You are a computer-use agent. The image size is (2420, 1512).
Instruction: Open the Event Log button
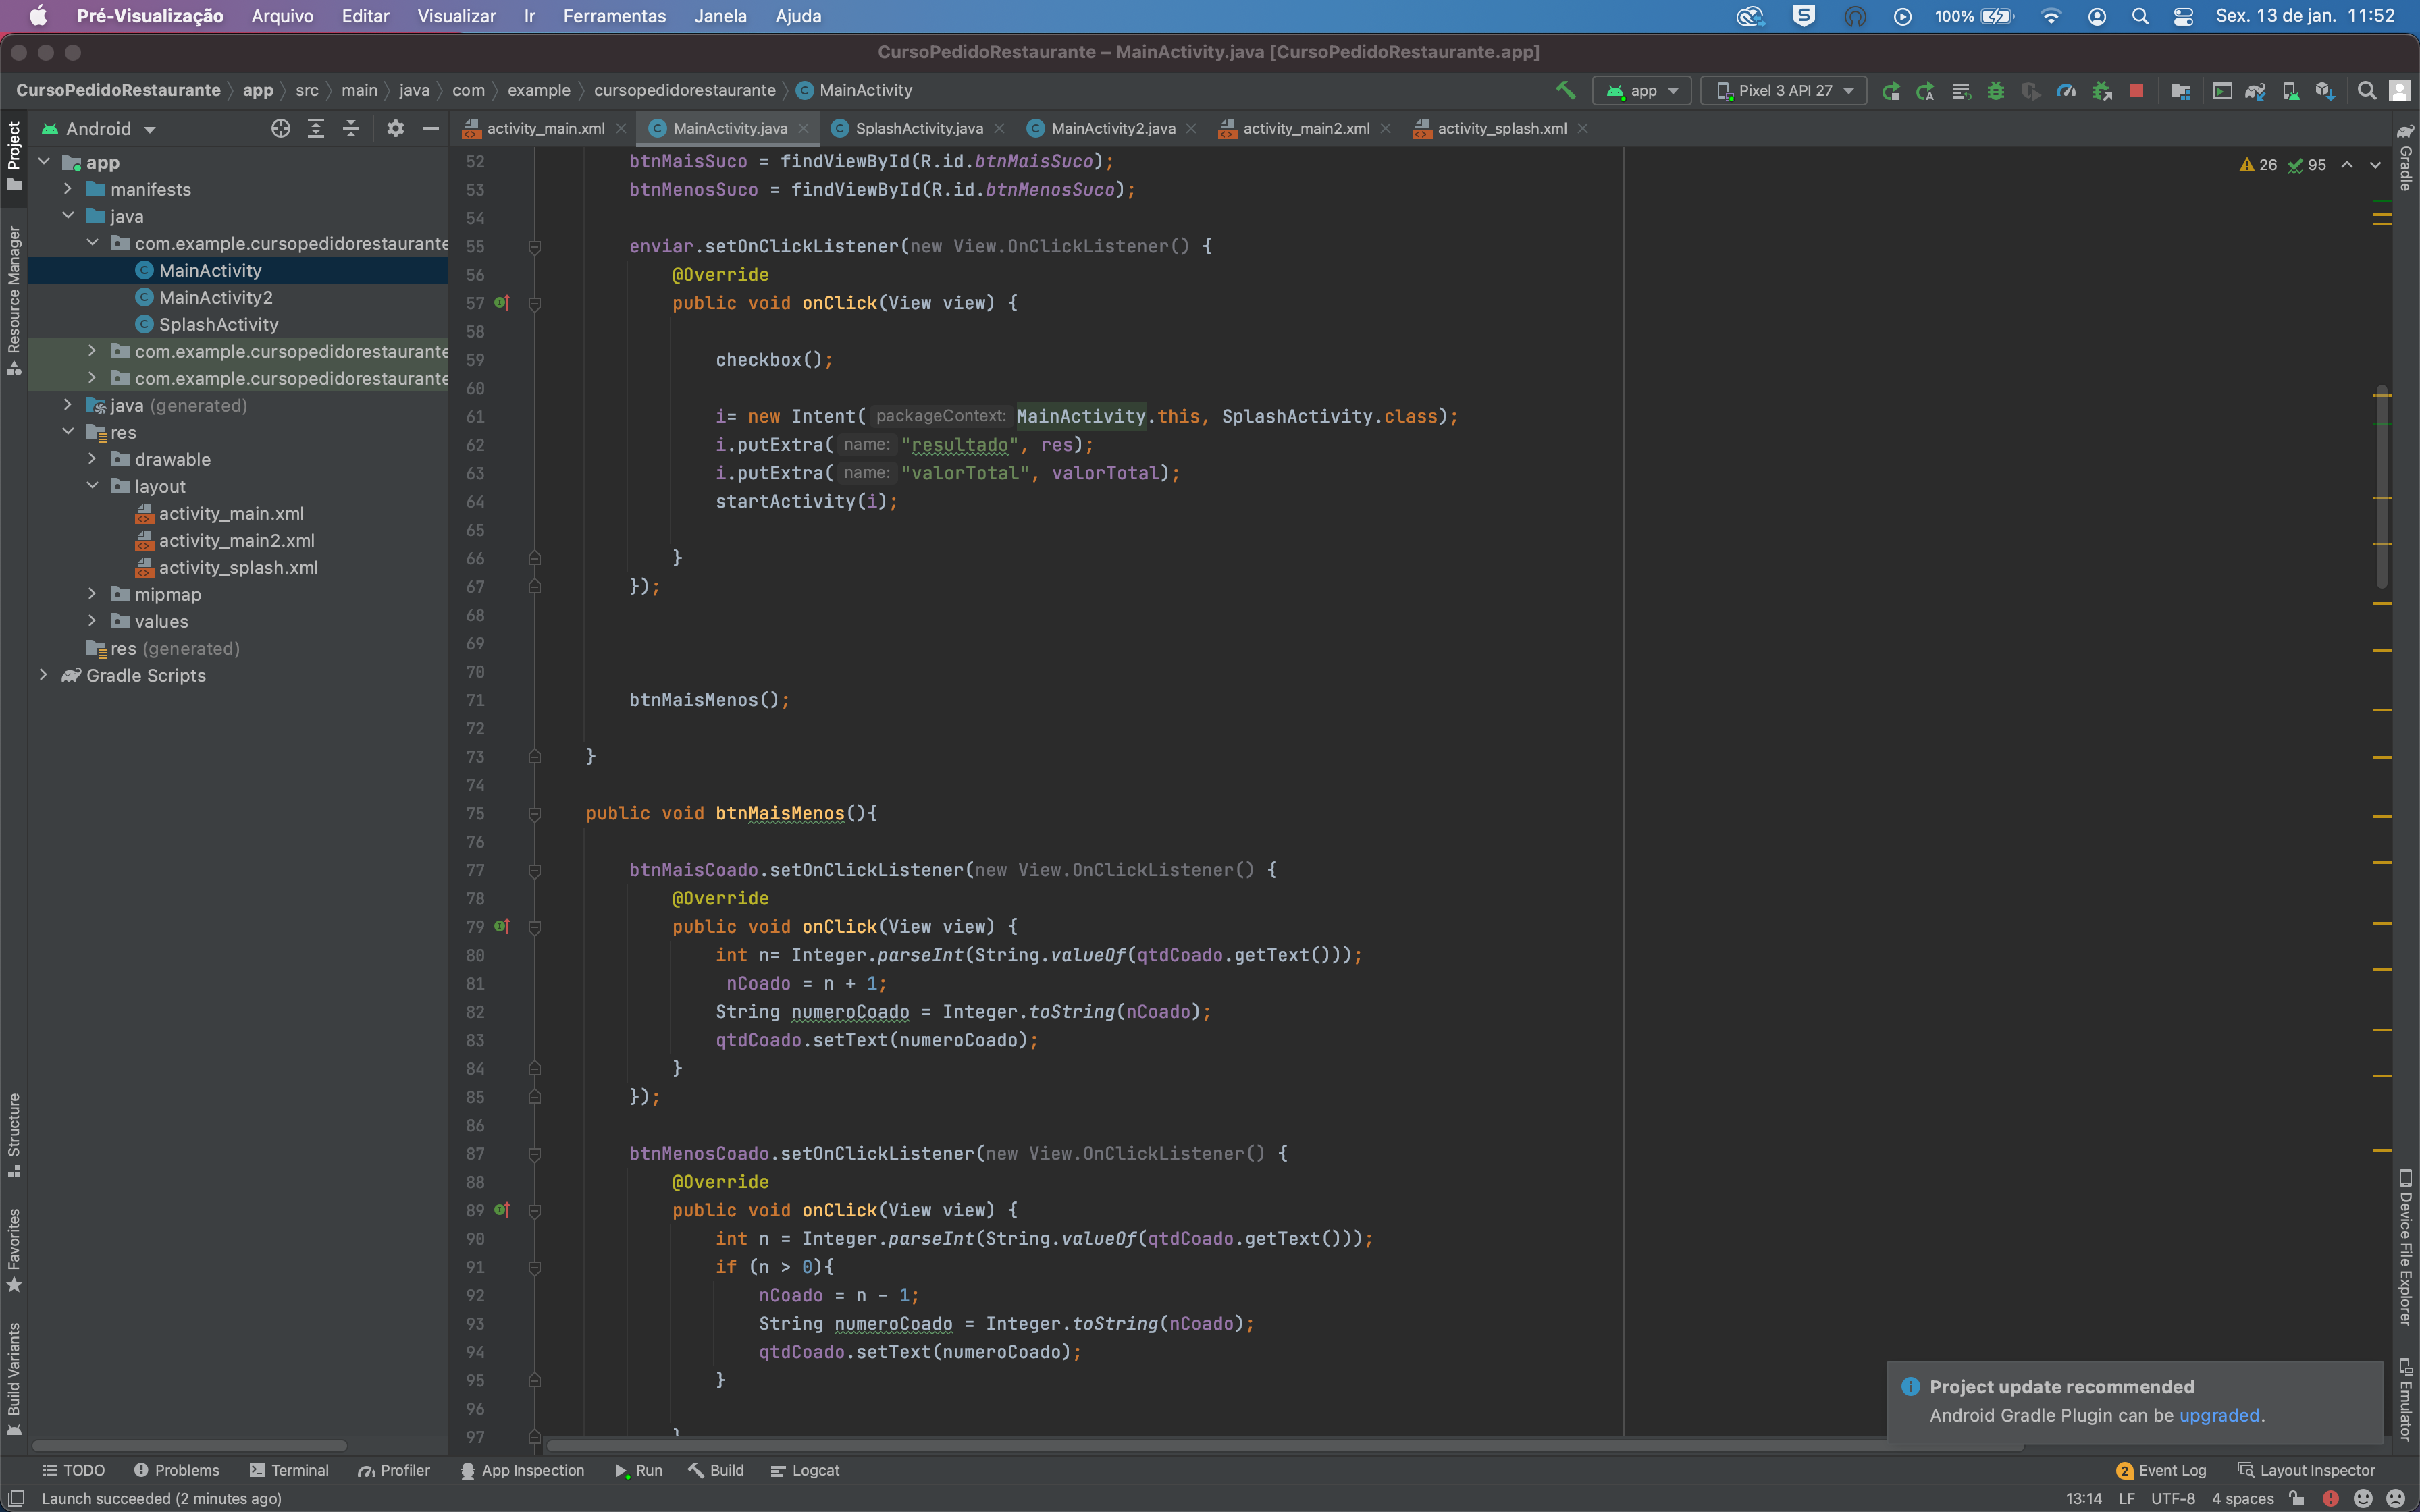(2161, 1470)
